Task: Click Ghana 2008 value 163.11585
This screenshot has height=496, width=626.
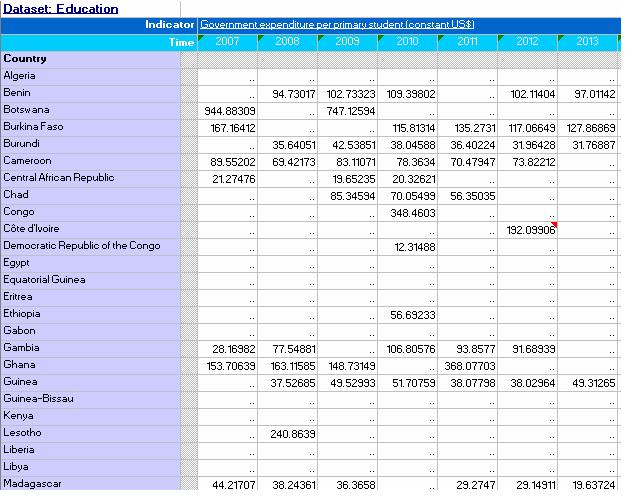Action: pos(293,366)
